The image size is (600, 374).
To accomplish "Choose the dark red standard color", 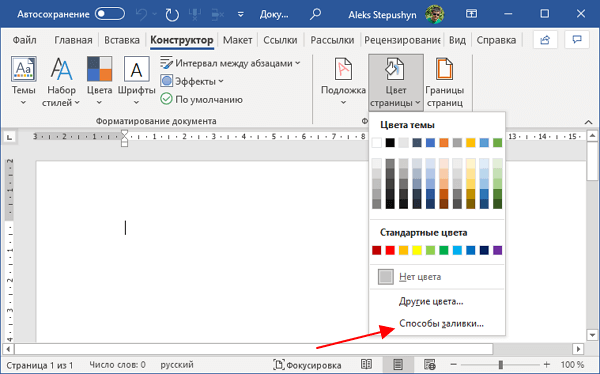I will [377, 250].
